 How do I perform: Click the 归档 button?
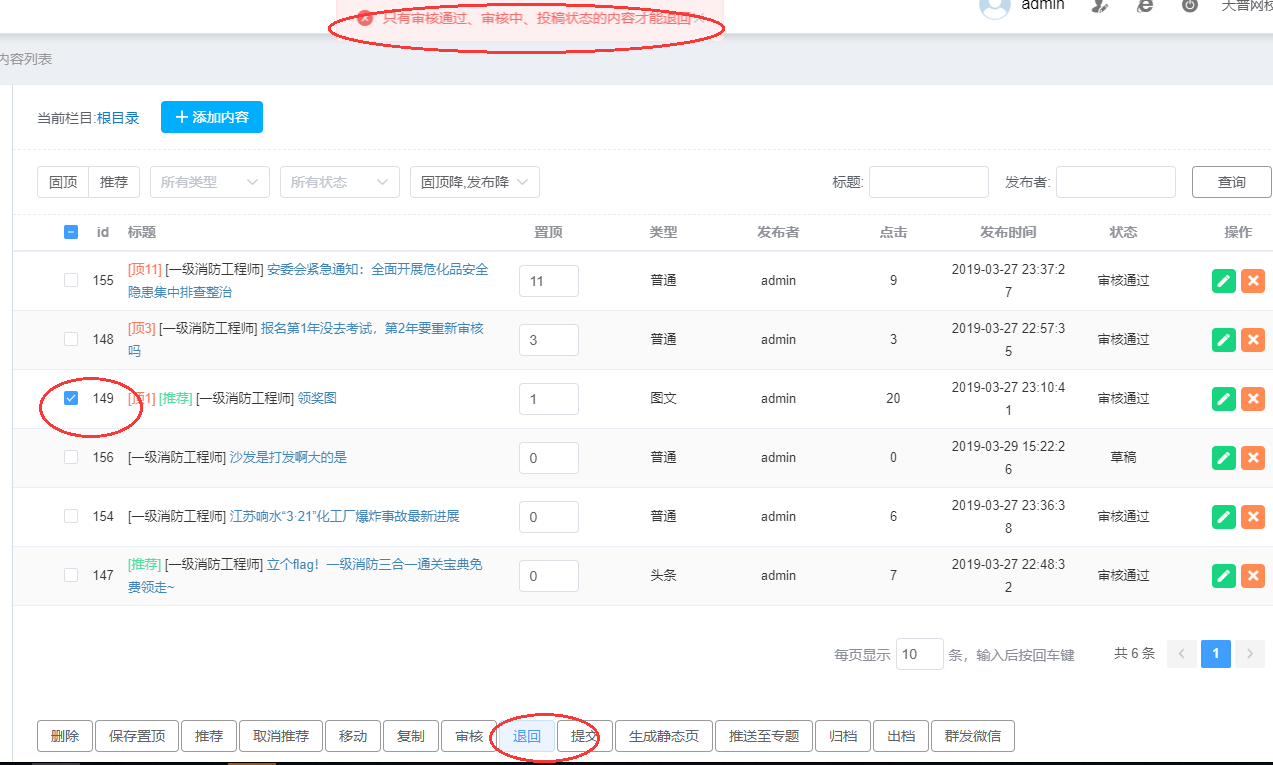coord(843,736)
